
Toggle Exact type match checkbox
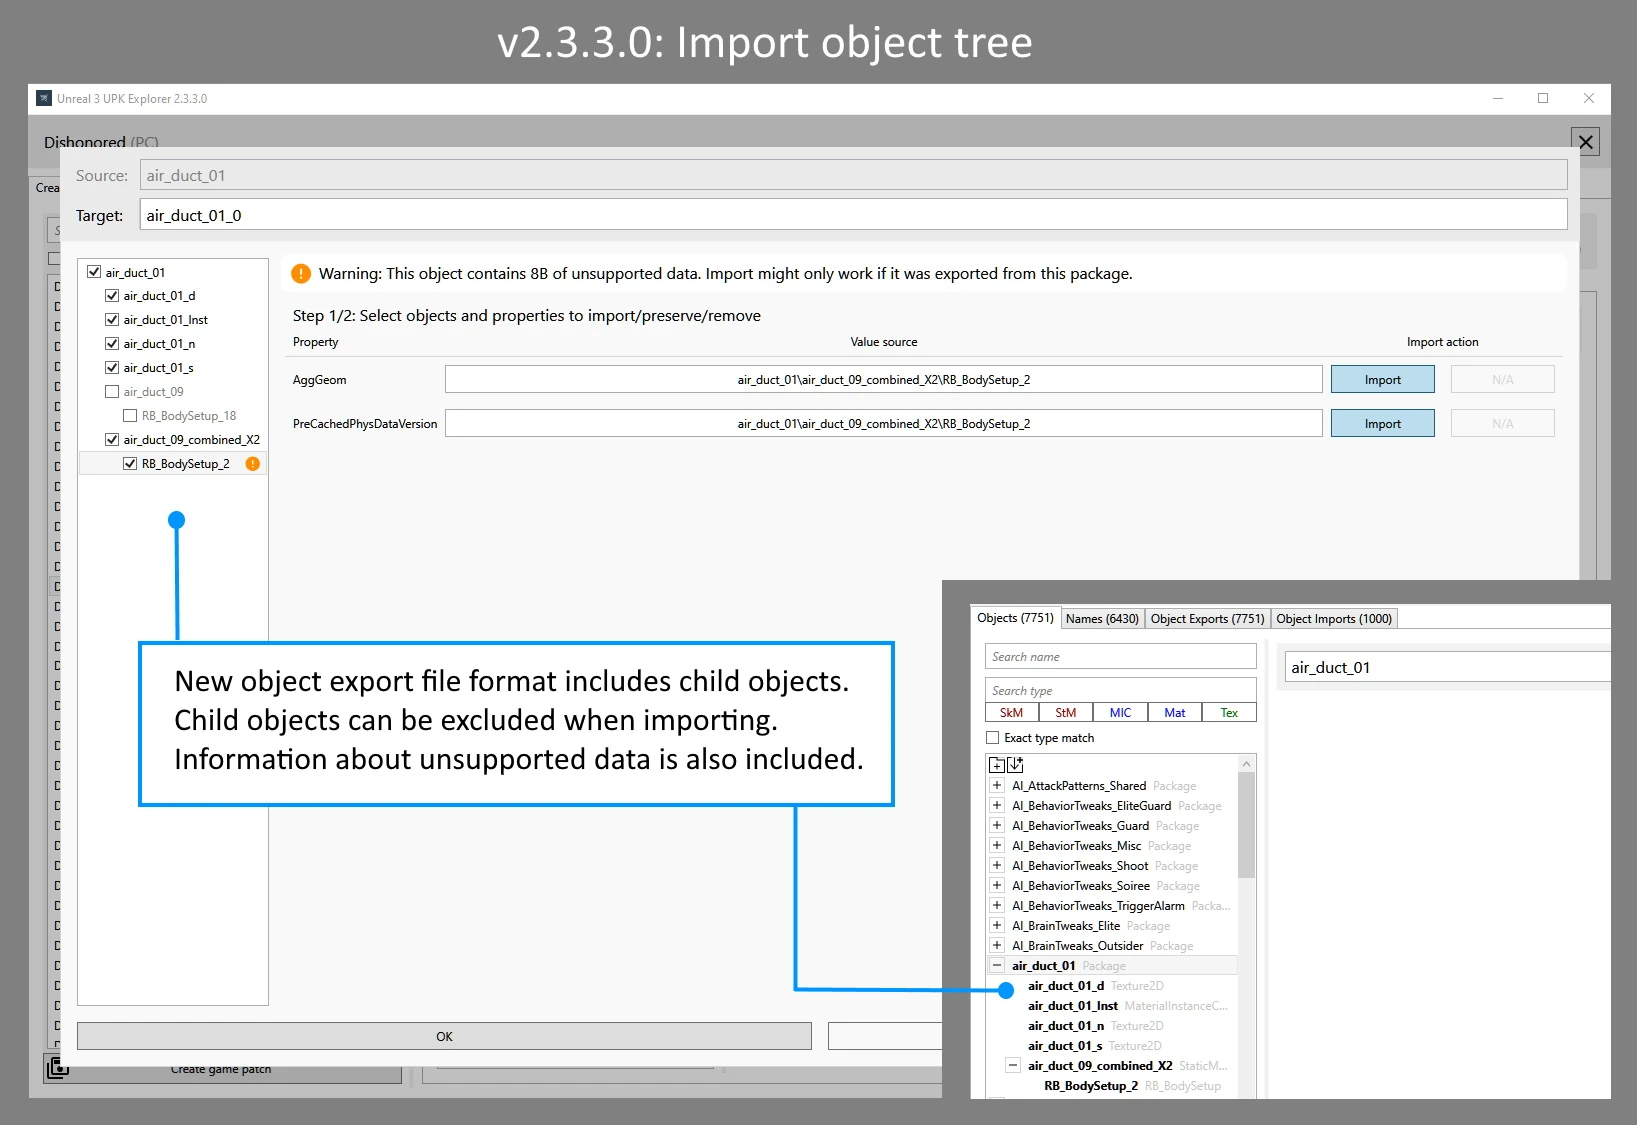(x=993, y=738)
